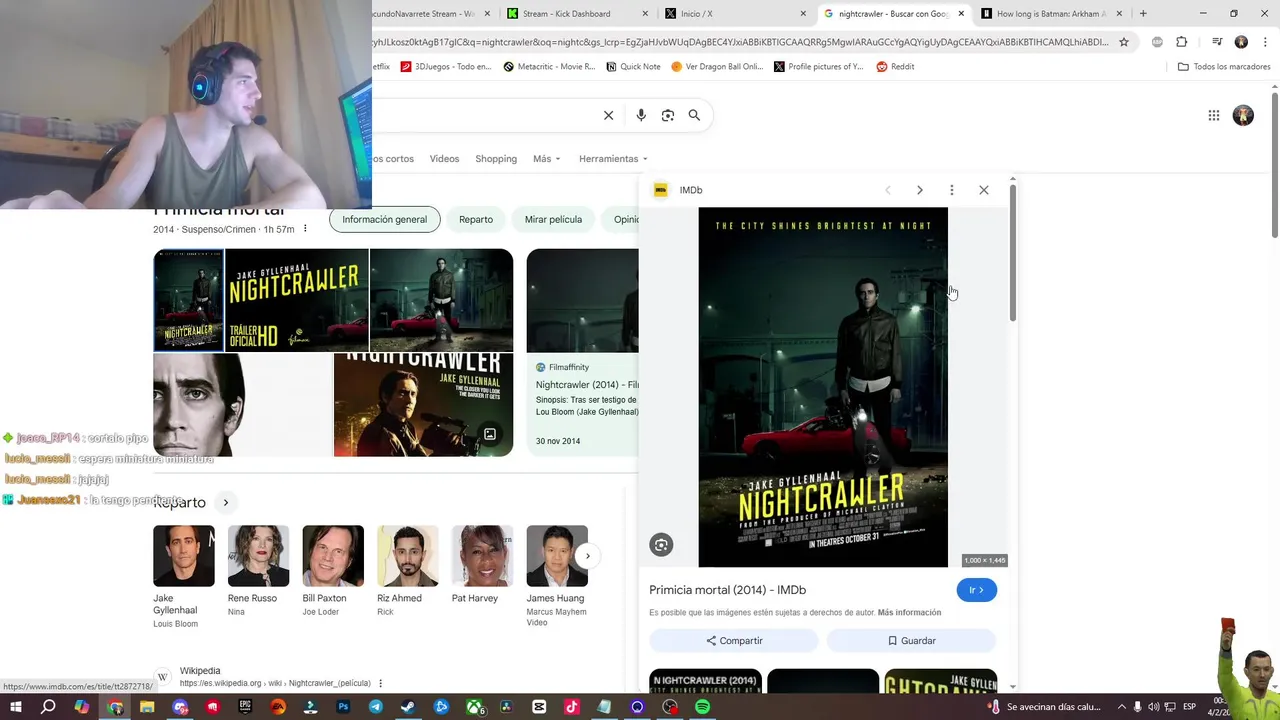
Task: Open Telegram from the taskbar
Action: point(376,707)
